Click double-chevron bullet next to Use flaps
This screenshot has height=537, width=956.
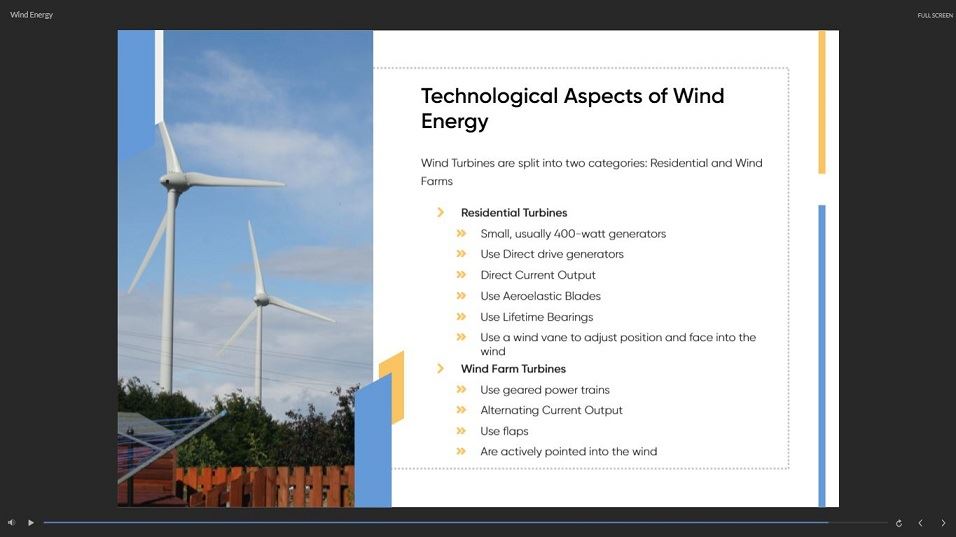(x=461, y=431)
